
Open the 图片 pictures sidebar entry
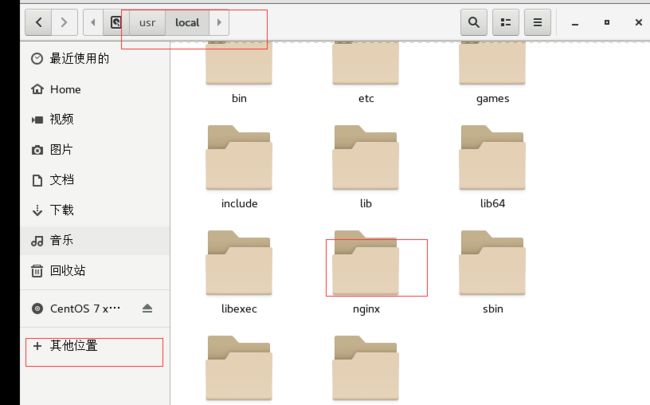[x=95, y=150]
